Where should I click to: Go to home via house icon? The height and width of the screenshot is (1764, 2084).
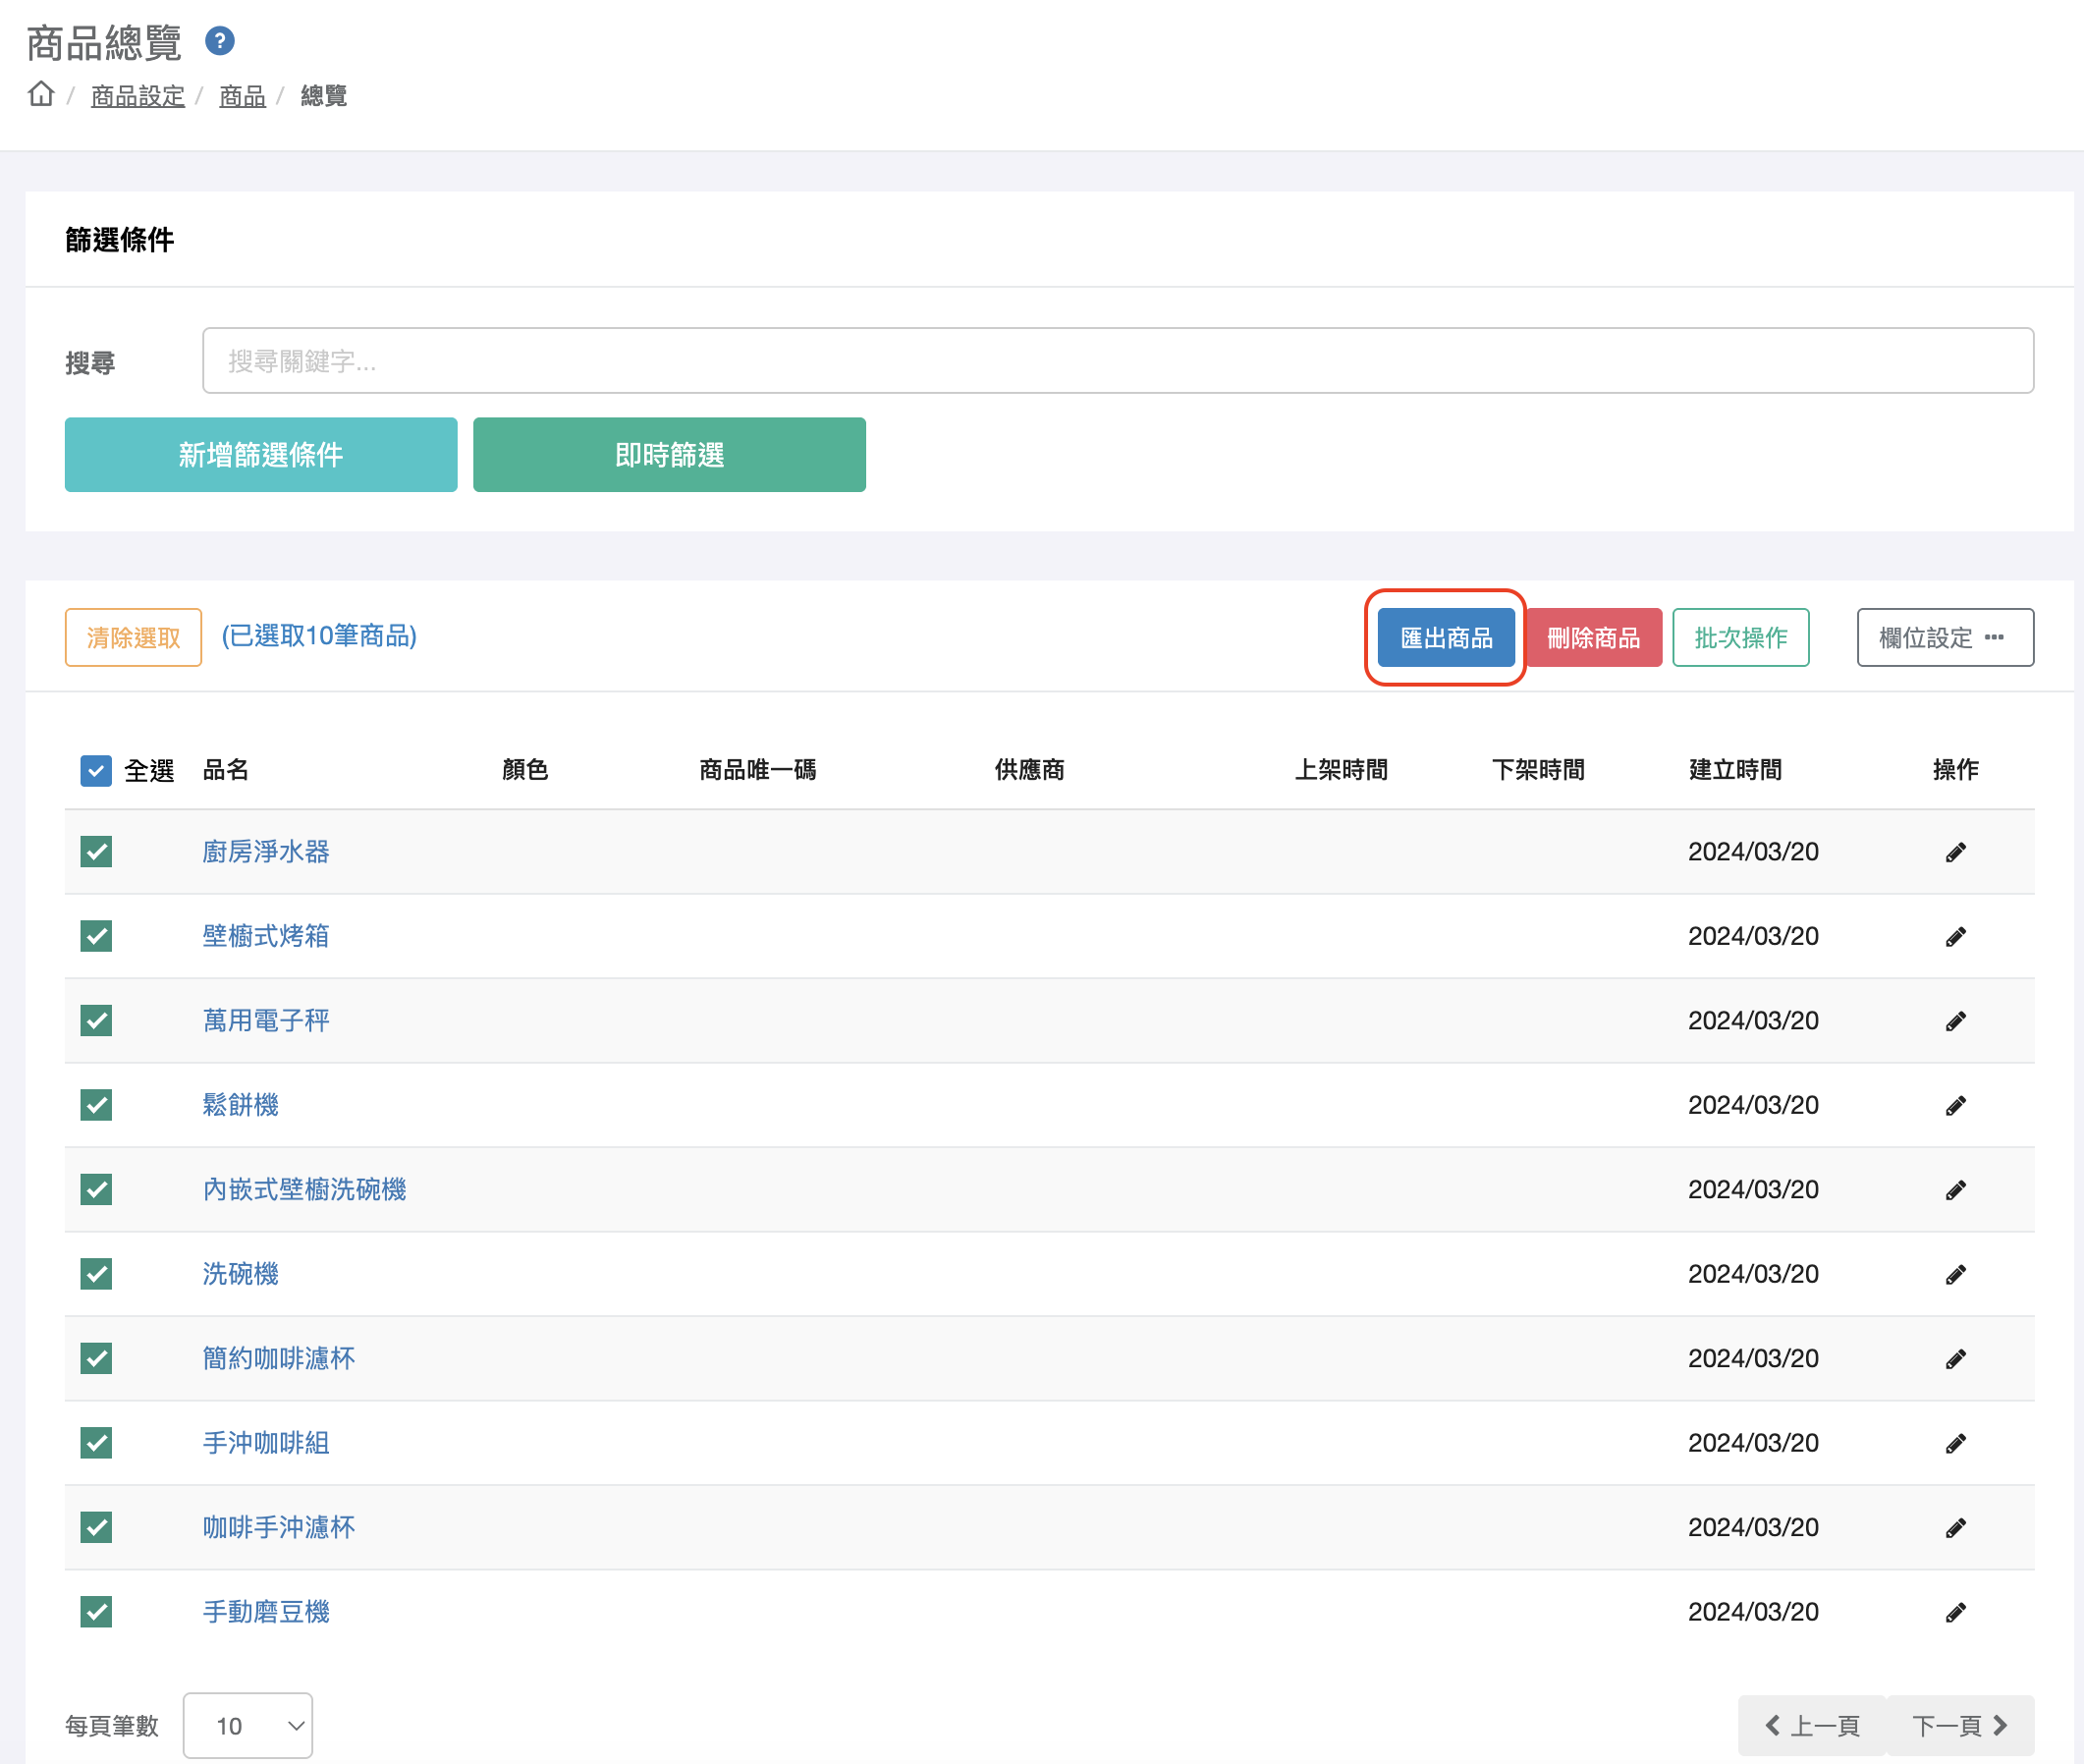coord(41,94)
